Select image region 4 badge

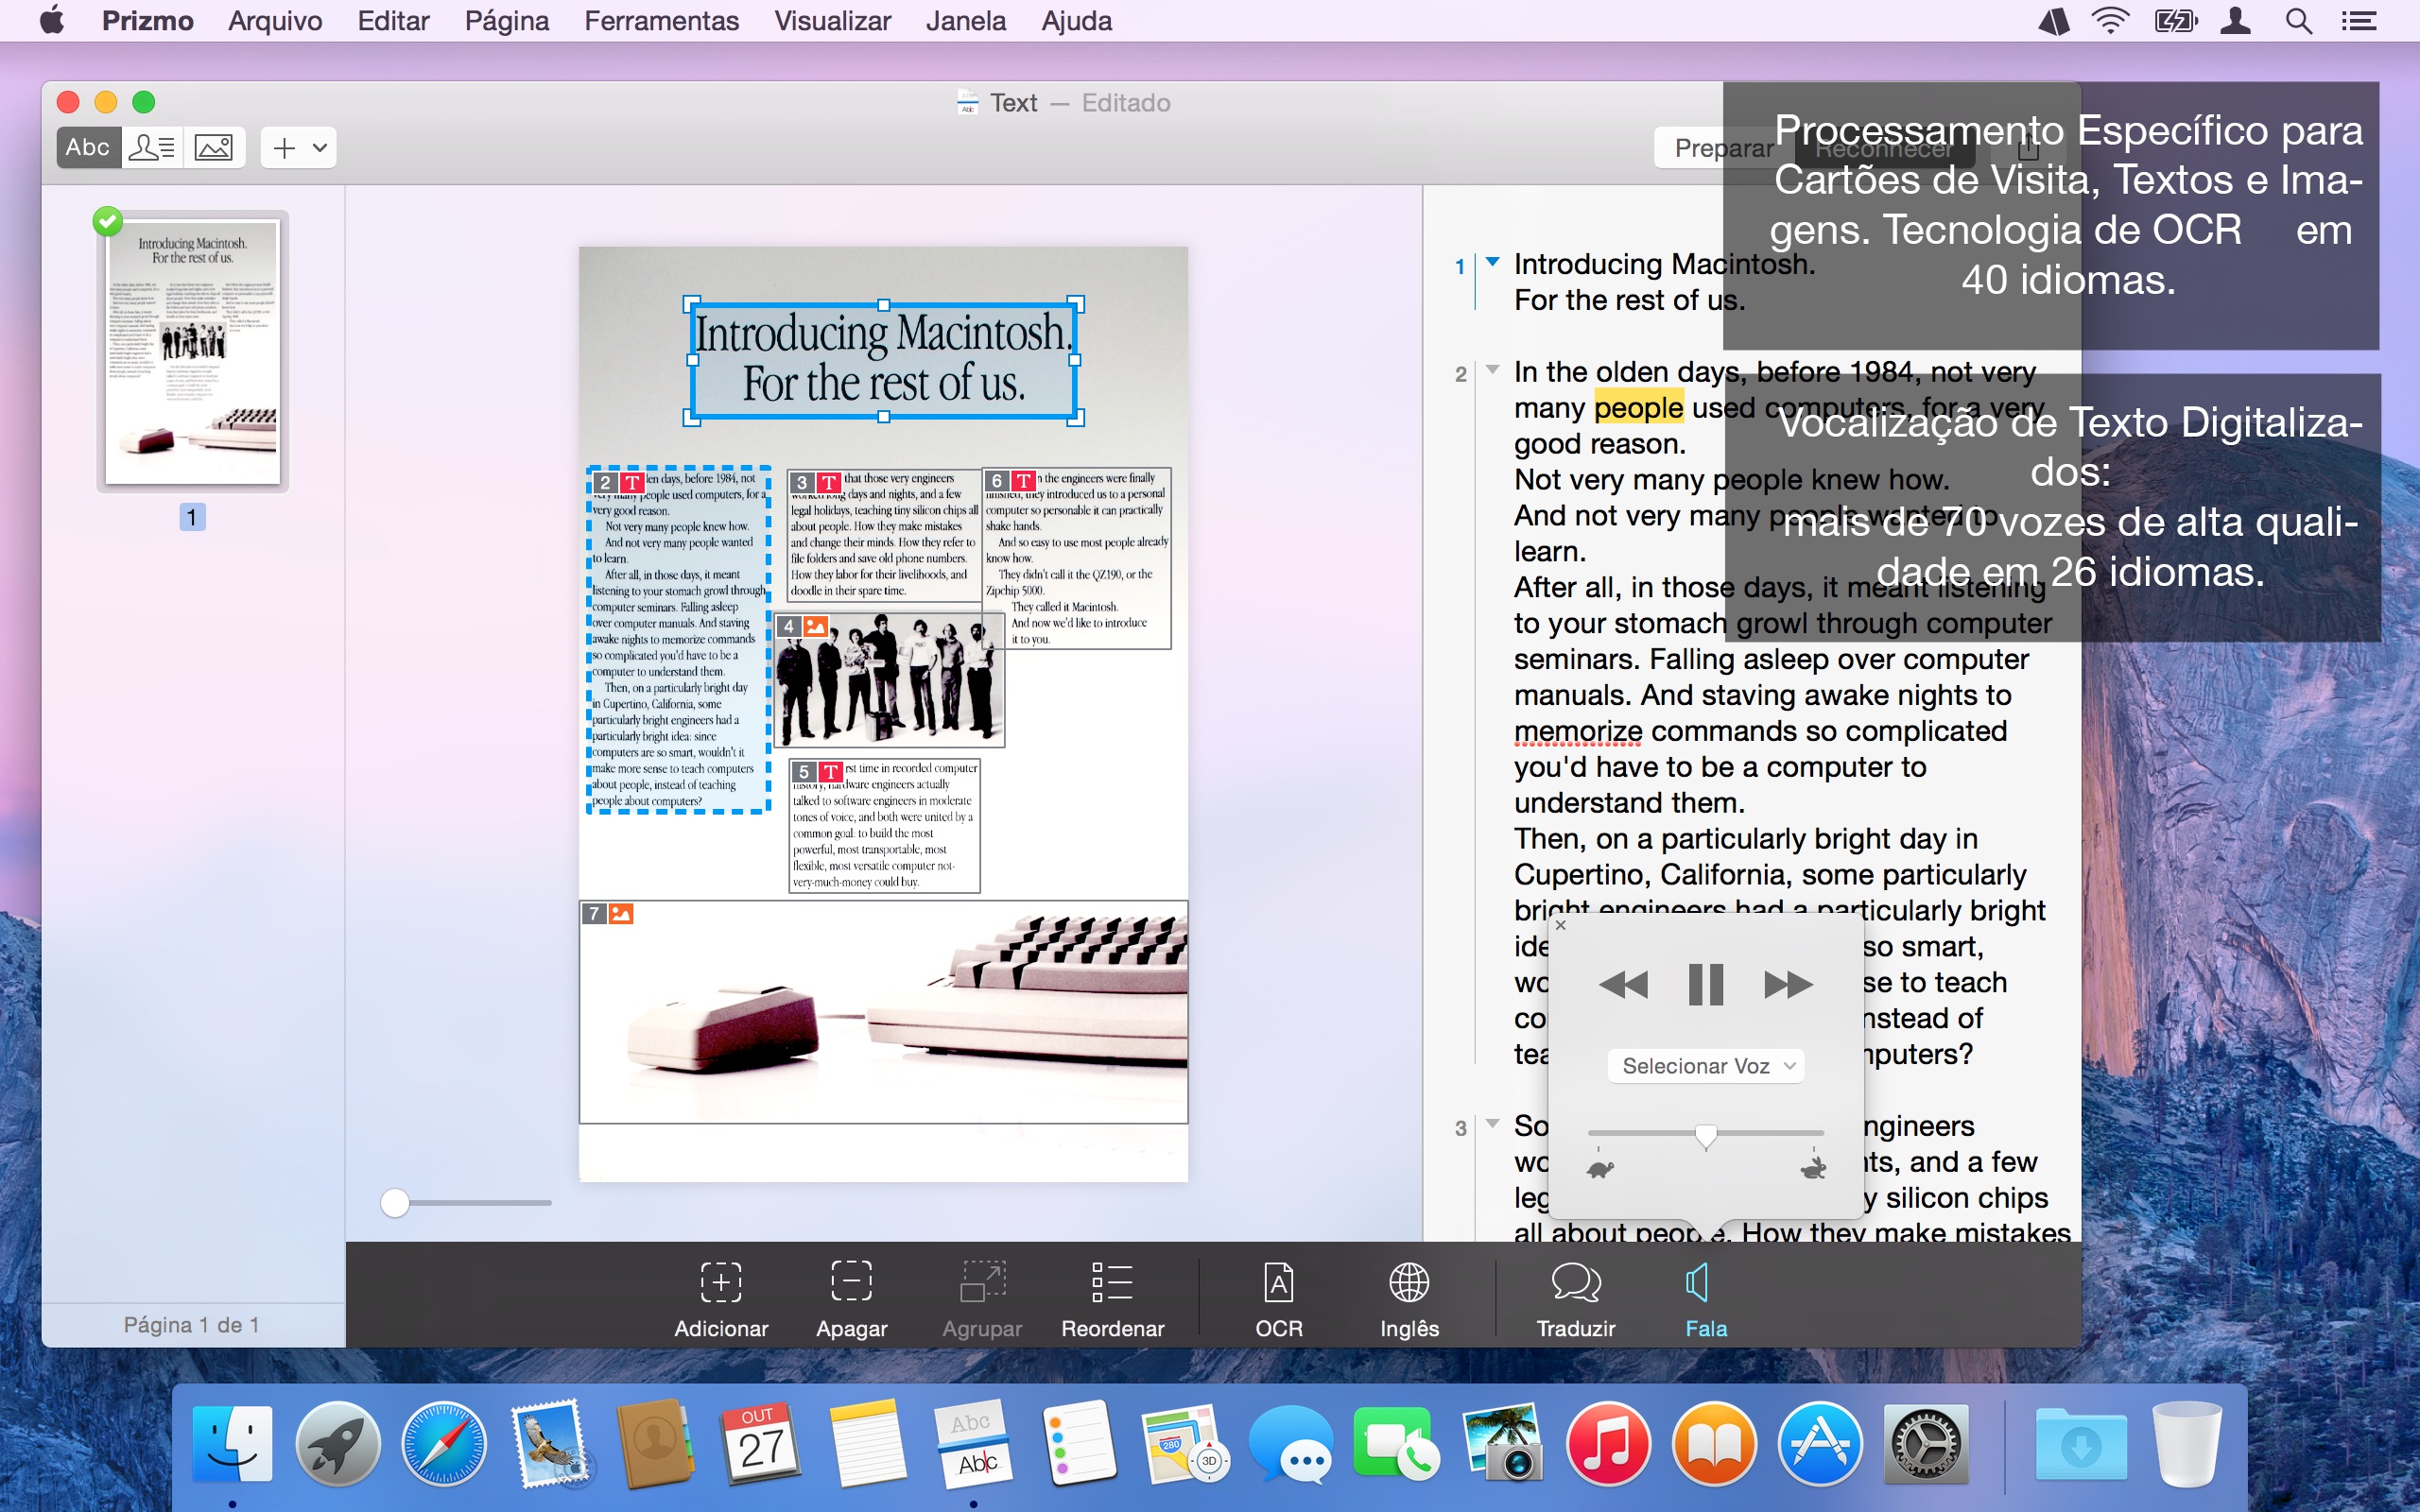pyautogui.click(x=816, y=626)
